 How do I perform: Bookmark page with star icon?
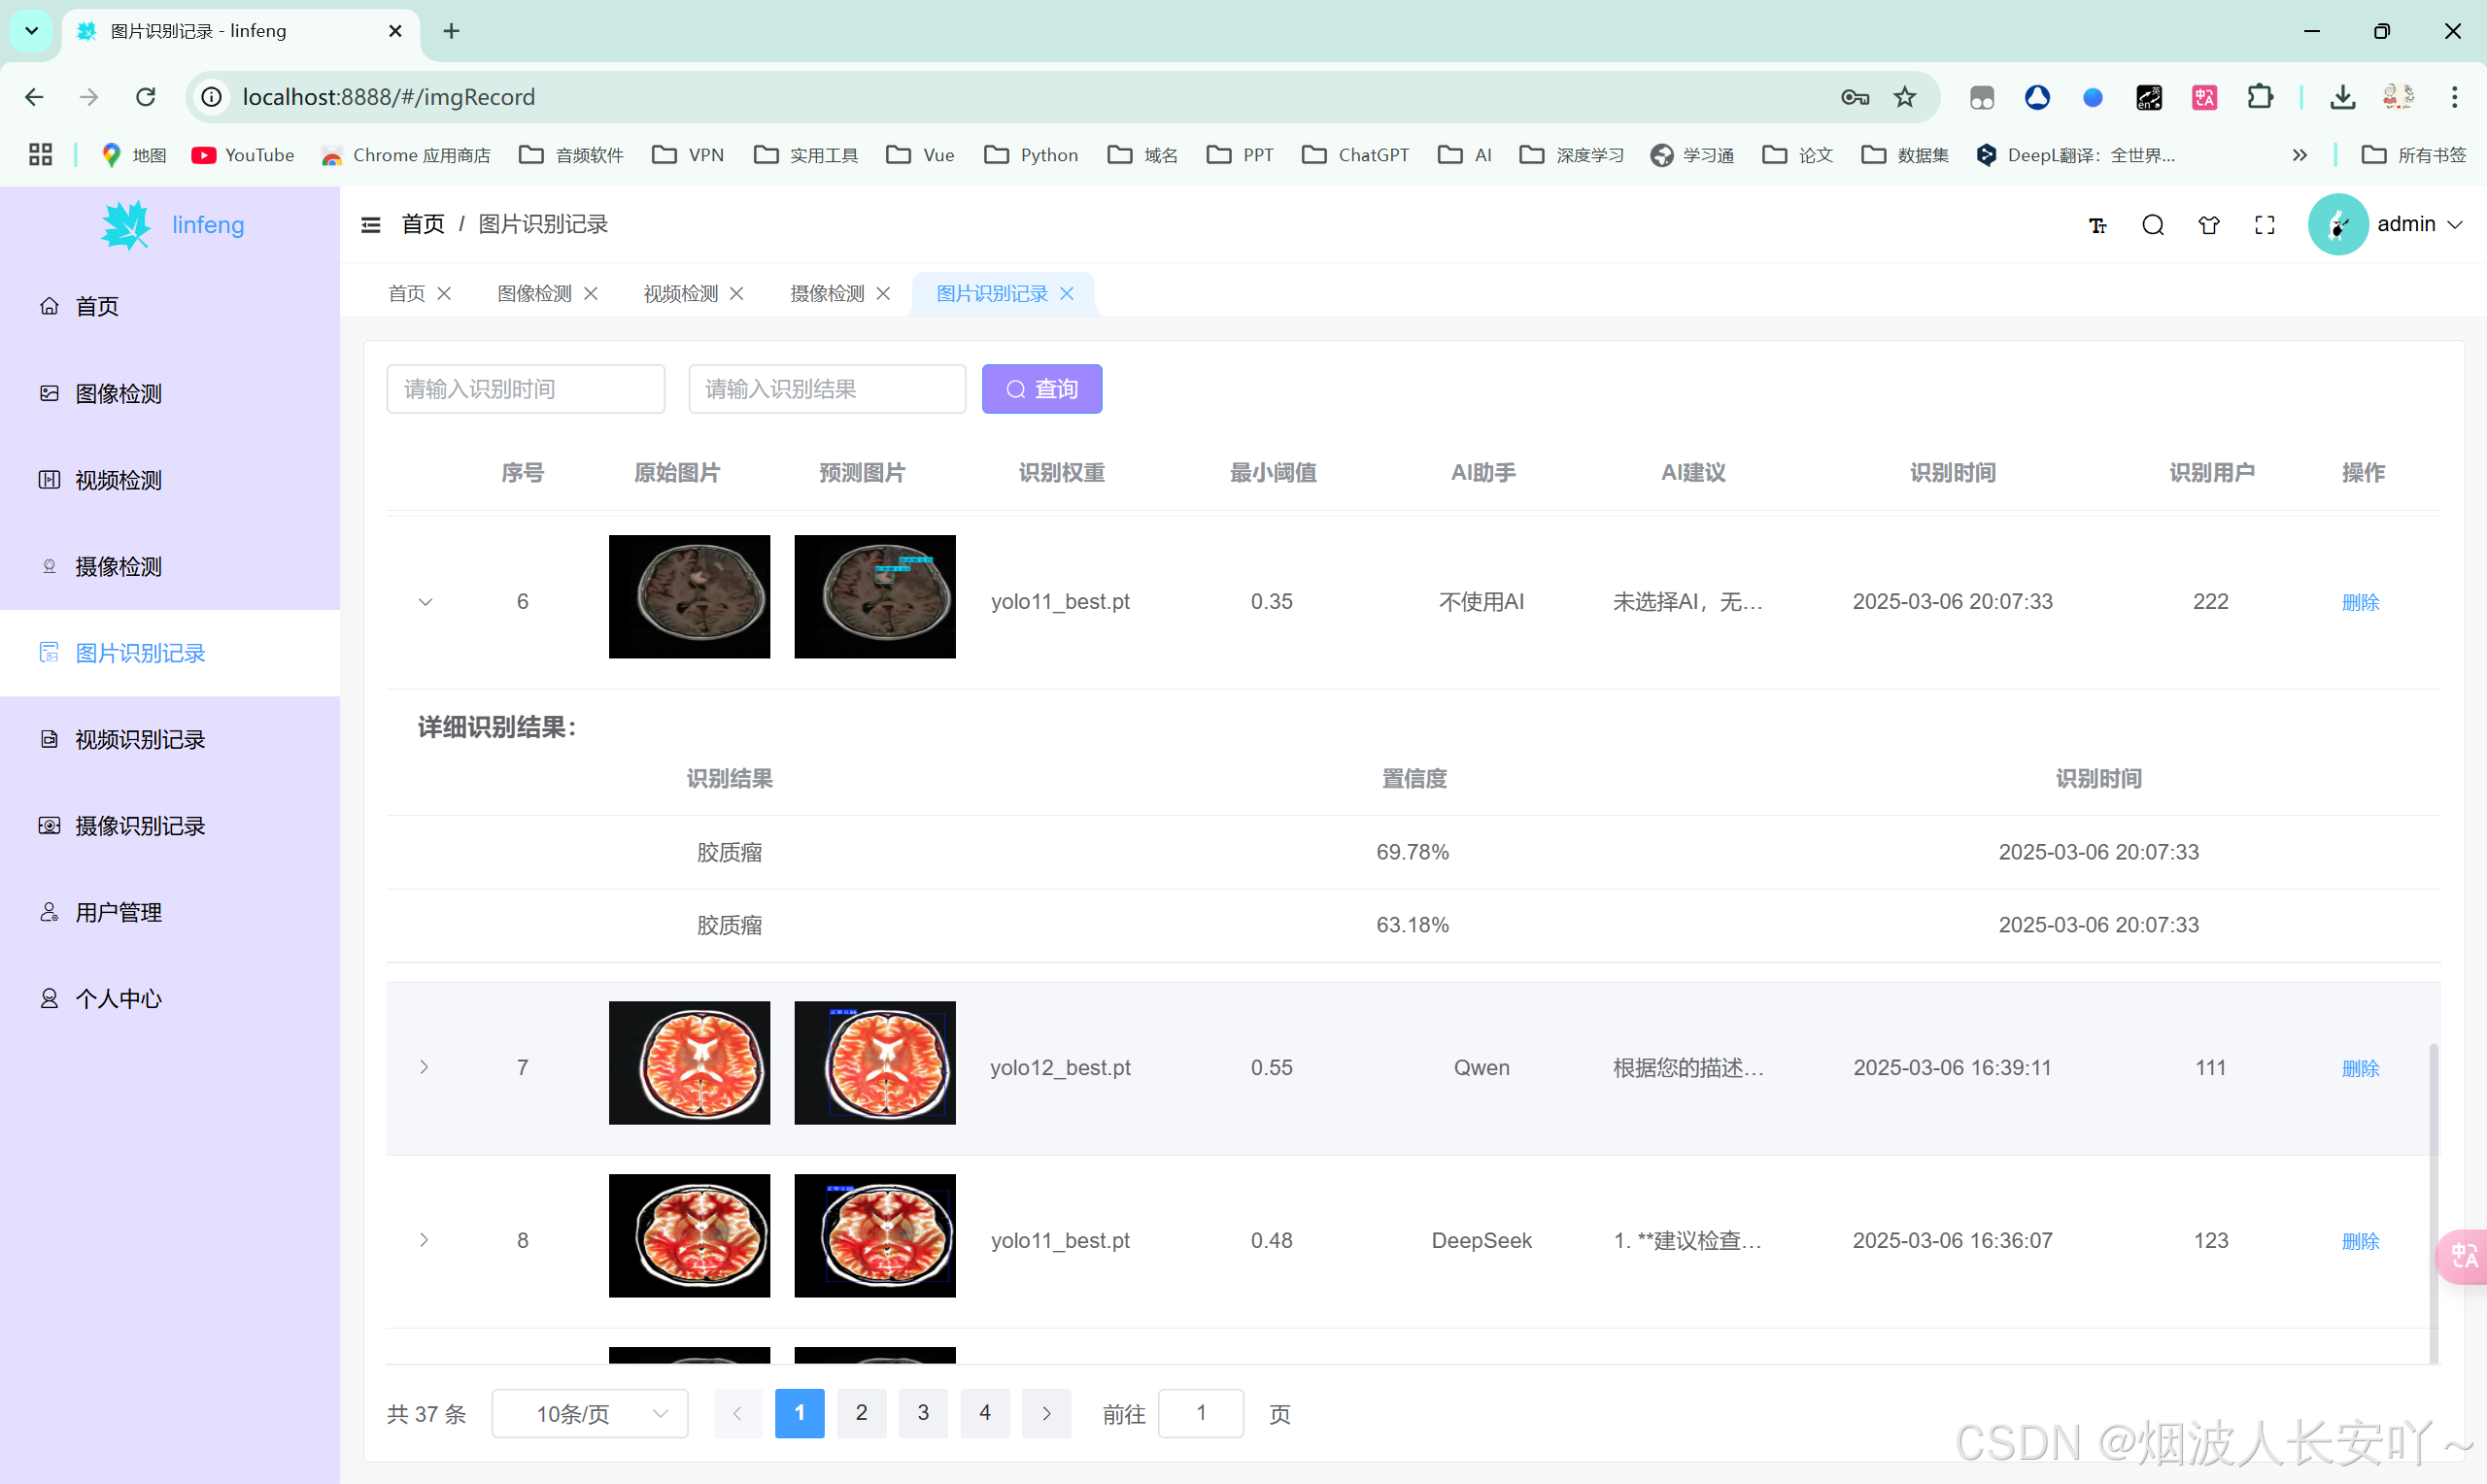pyautogui.click(x=1905, y=97)
